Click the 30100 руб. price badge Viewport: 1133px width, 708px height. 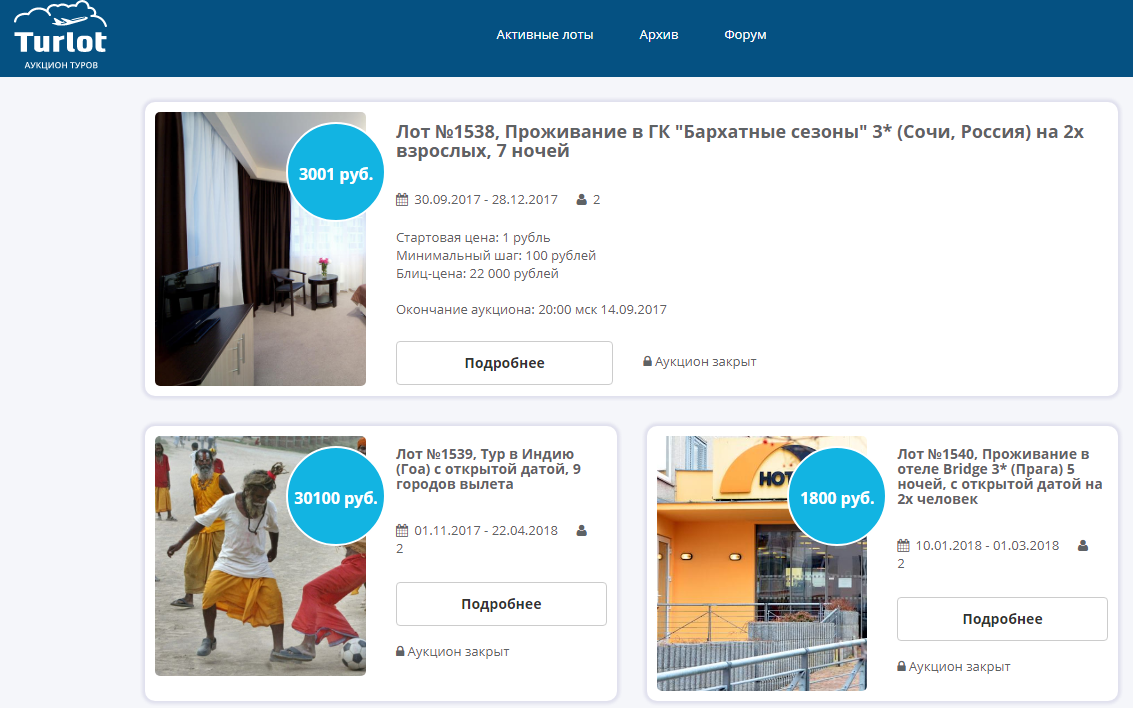click(x=335, y=496)
